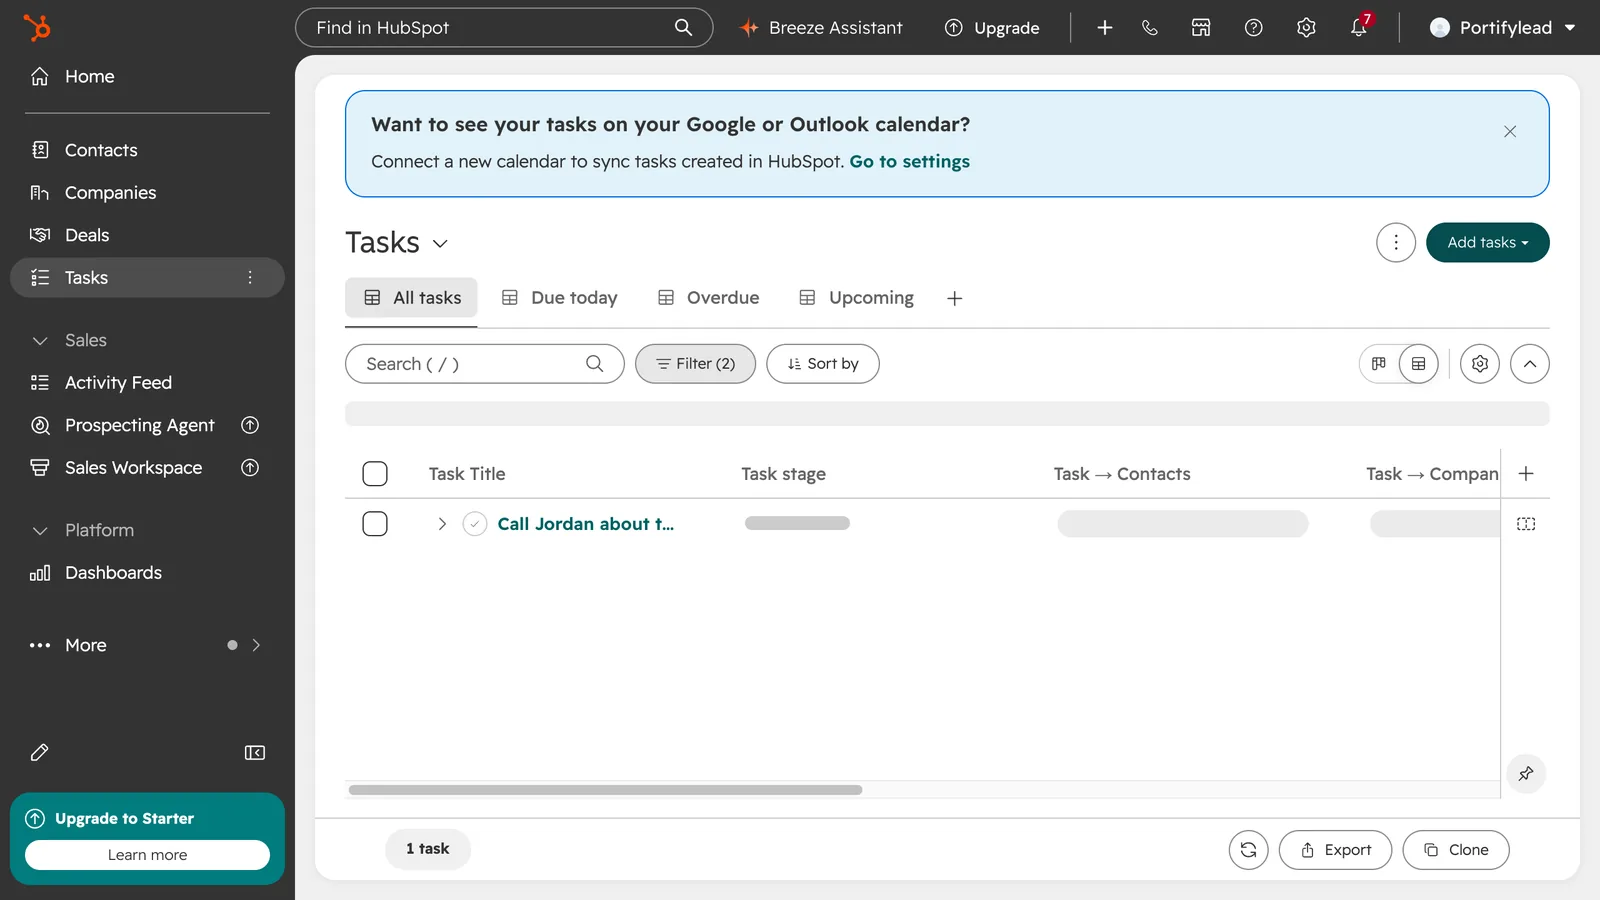View notifications via the bell icon

(1359, 27)
